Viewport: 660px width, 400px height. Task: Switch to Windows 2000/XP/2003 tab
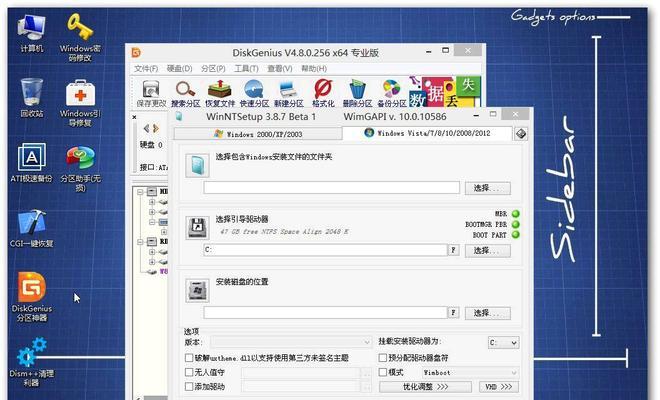pyautogui.click(x=258, y=134)
